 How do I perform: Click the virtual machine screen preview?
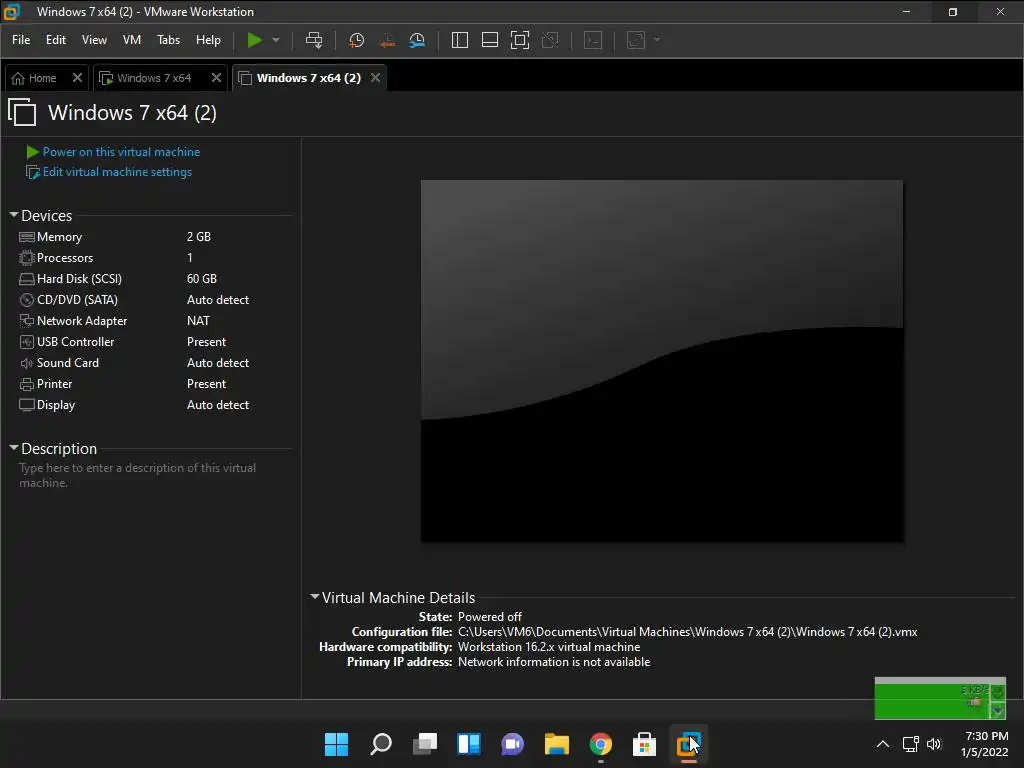(662, 361)
